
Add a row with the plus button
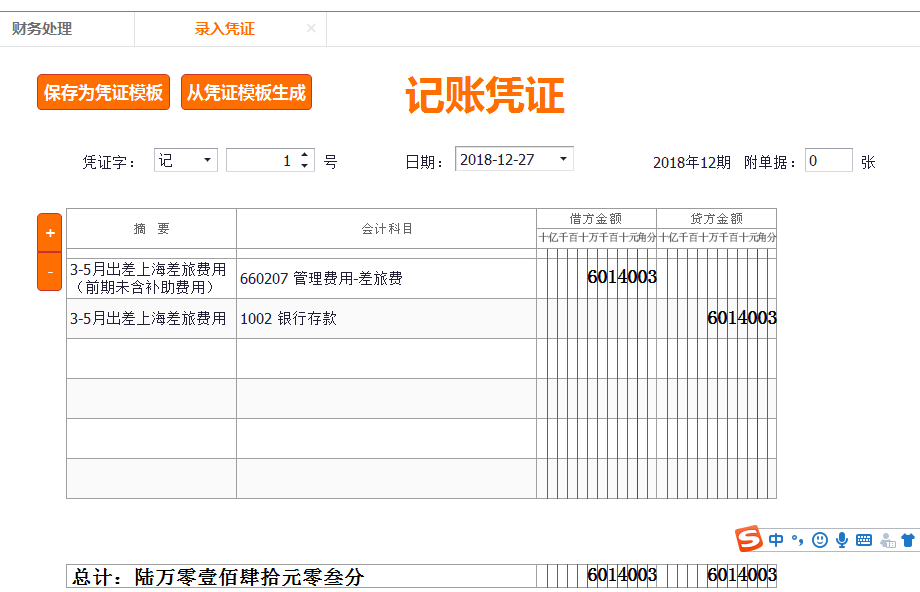tap(50, 232)
